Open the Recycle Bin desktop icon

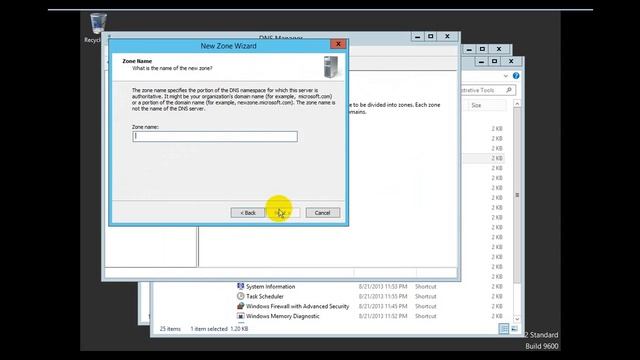pos(98,24)
